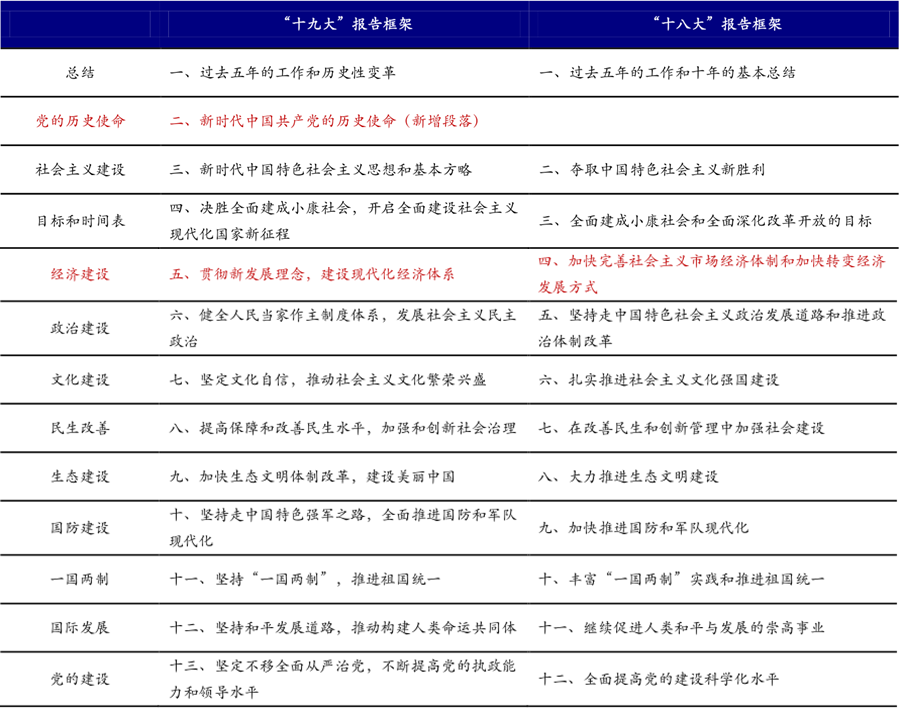Click 十二、全面提高党的建设科学化水平 cell

tap(659, 679)
